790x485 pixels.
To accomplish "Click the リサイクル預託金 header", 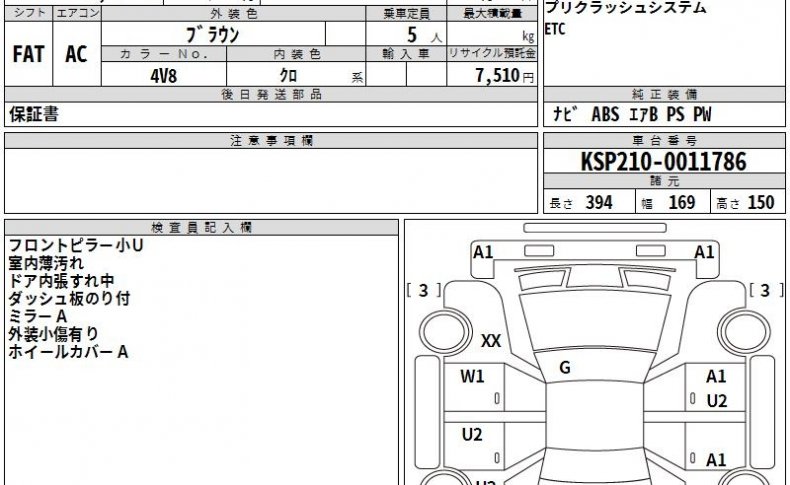I will tap(492, 53).
